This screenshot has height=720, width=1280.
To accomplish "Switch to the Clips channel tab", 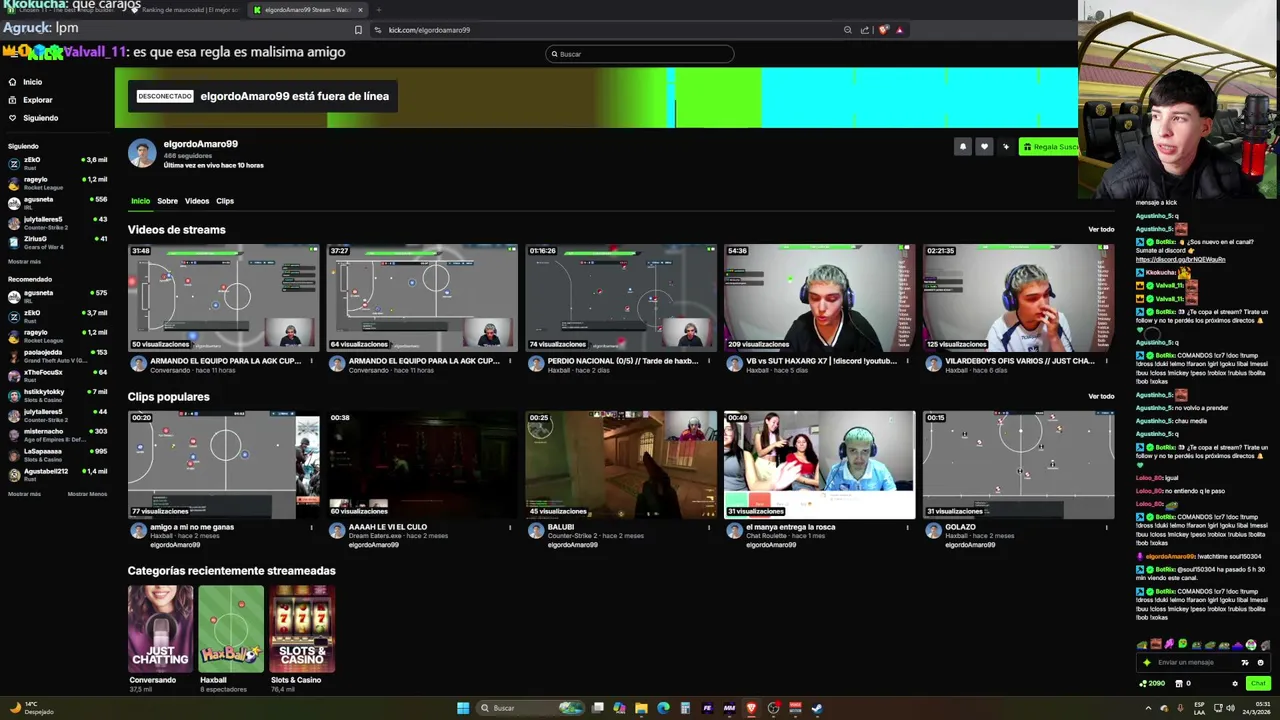I will (x=225, y=201).
